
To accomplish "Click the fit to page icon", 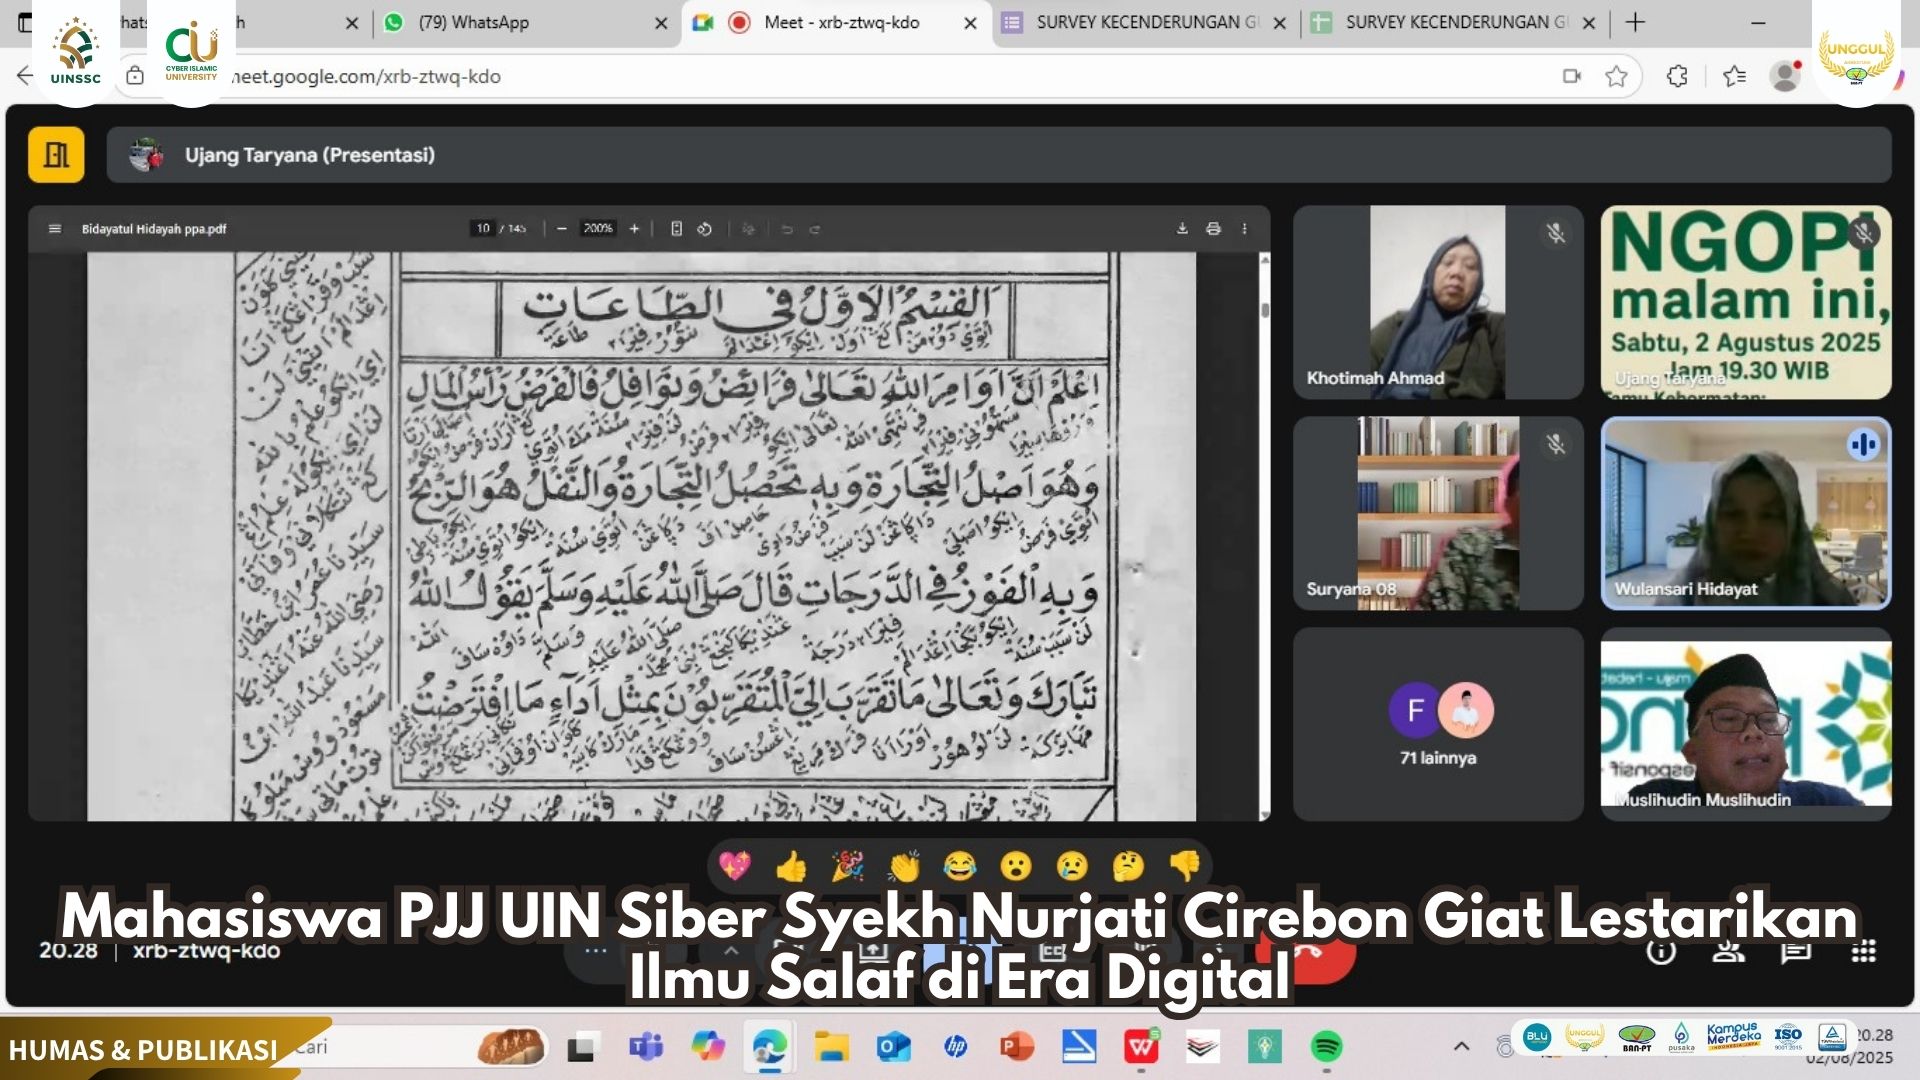I will 676,229.
